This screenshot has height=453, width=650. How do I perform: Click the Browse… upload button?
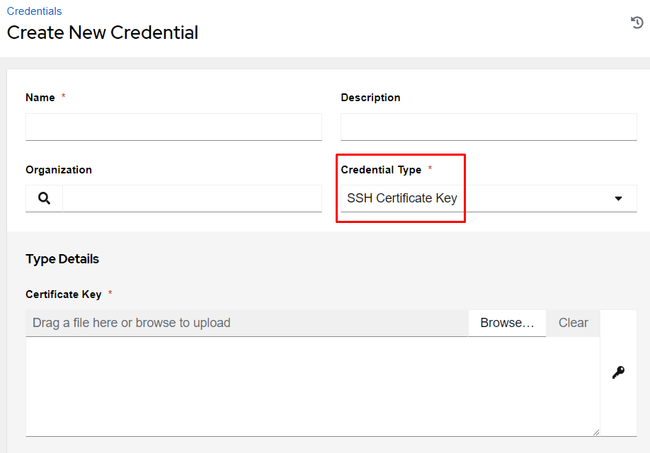coord(507,323)
